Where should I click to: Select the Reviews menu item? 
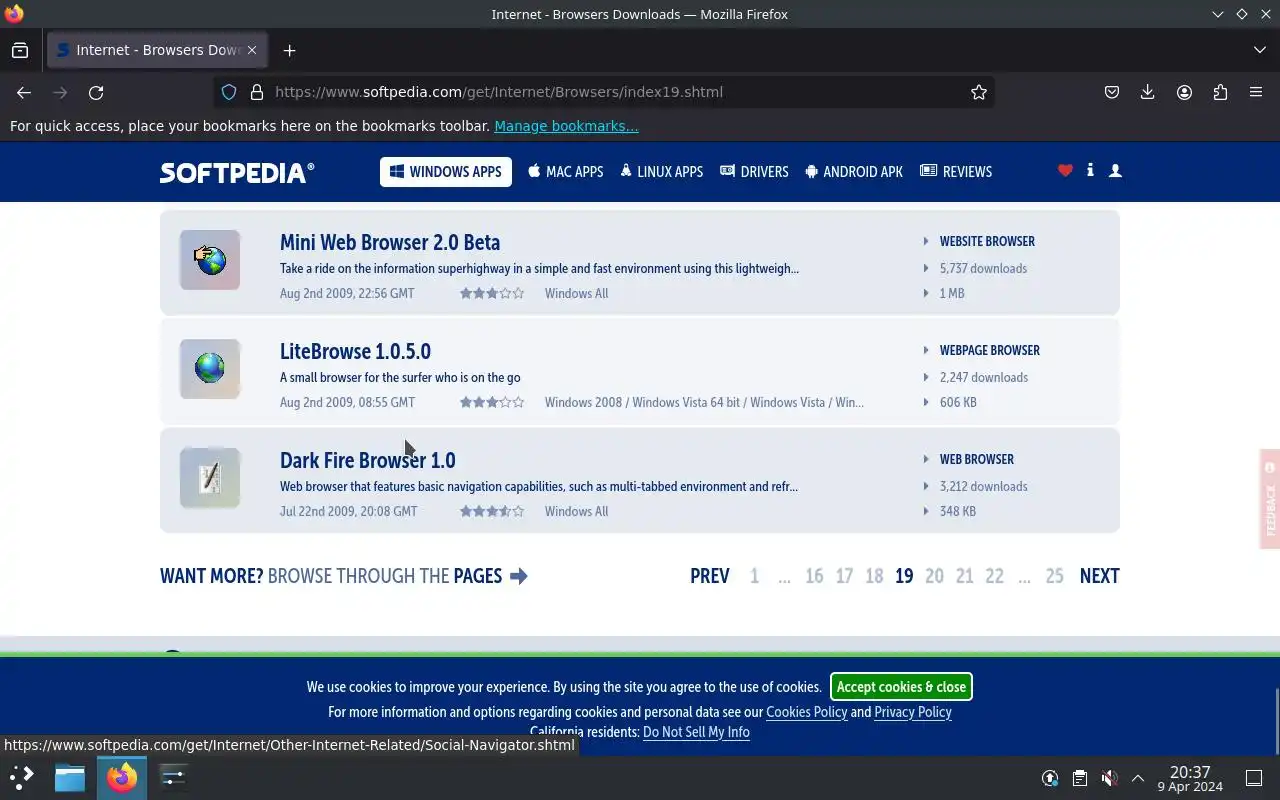pos(956,172)
